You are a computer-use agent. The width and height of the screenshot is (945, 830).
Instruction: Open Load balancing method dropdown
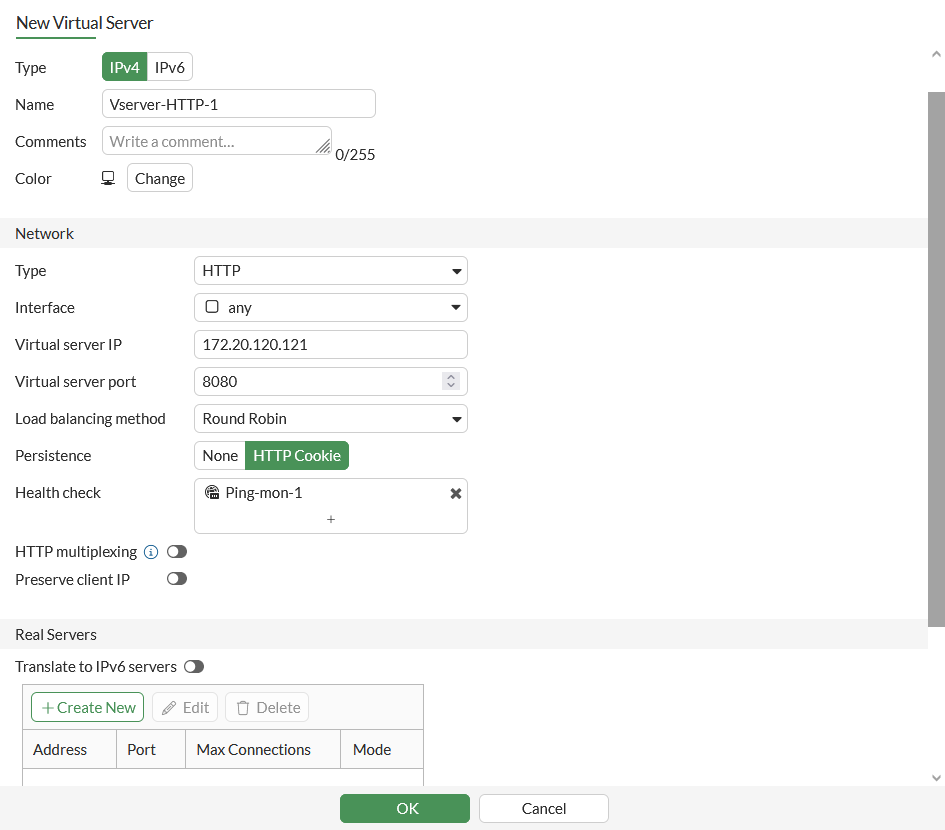coord(330,419)
